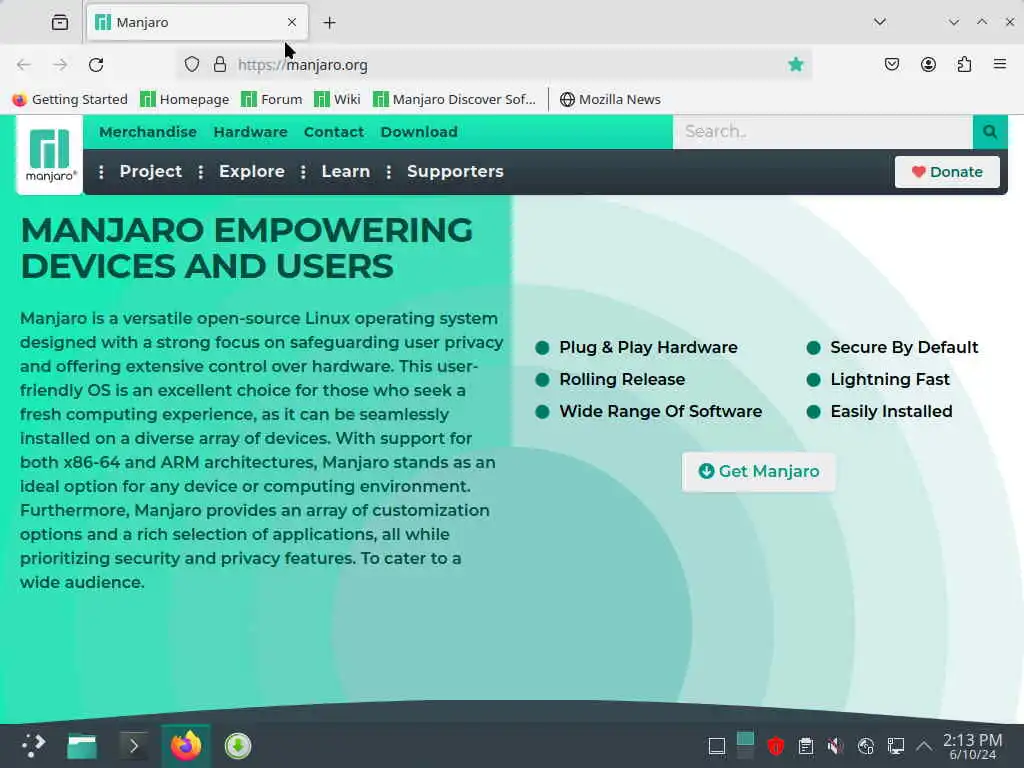The width and height of the screenshot is (1024, 768).
Task: Toggle the bookmark star for this page
Action: (795, 64)
